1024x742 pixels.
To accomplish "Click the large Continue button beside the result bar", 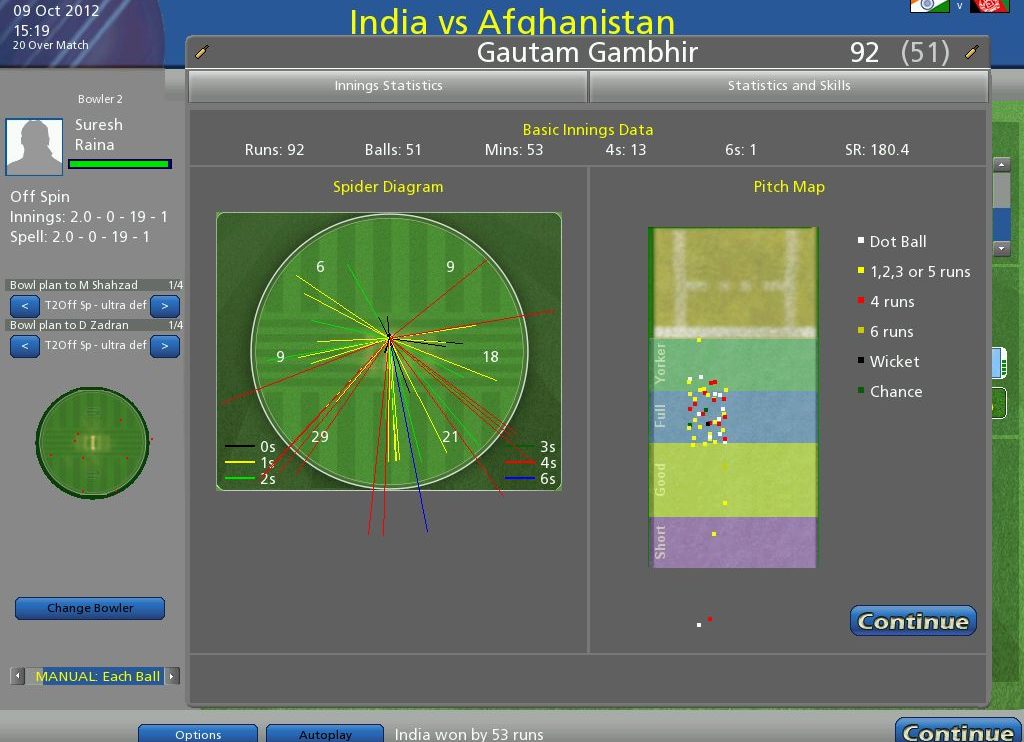I will 958,730.
